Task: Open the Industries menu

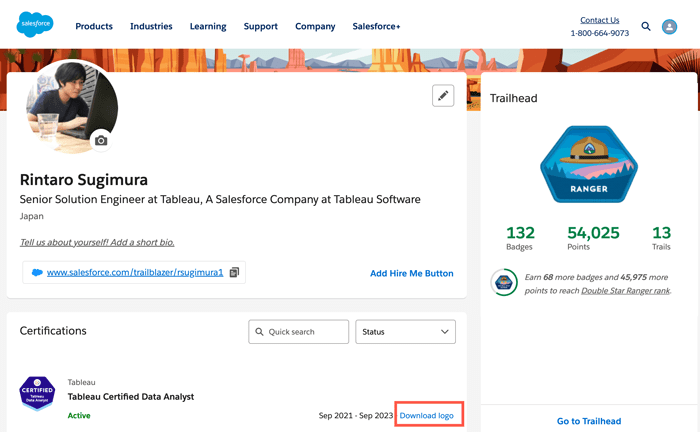Action: click(151, 27)
